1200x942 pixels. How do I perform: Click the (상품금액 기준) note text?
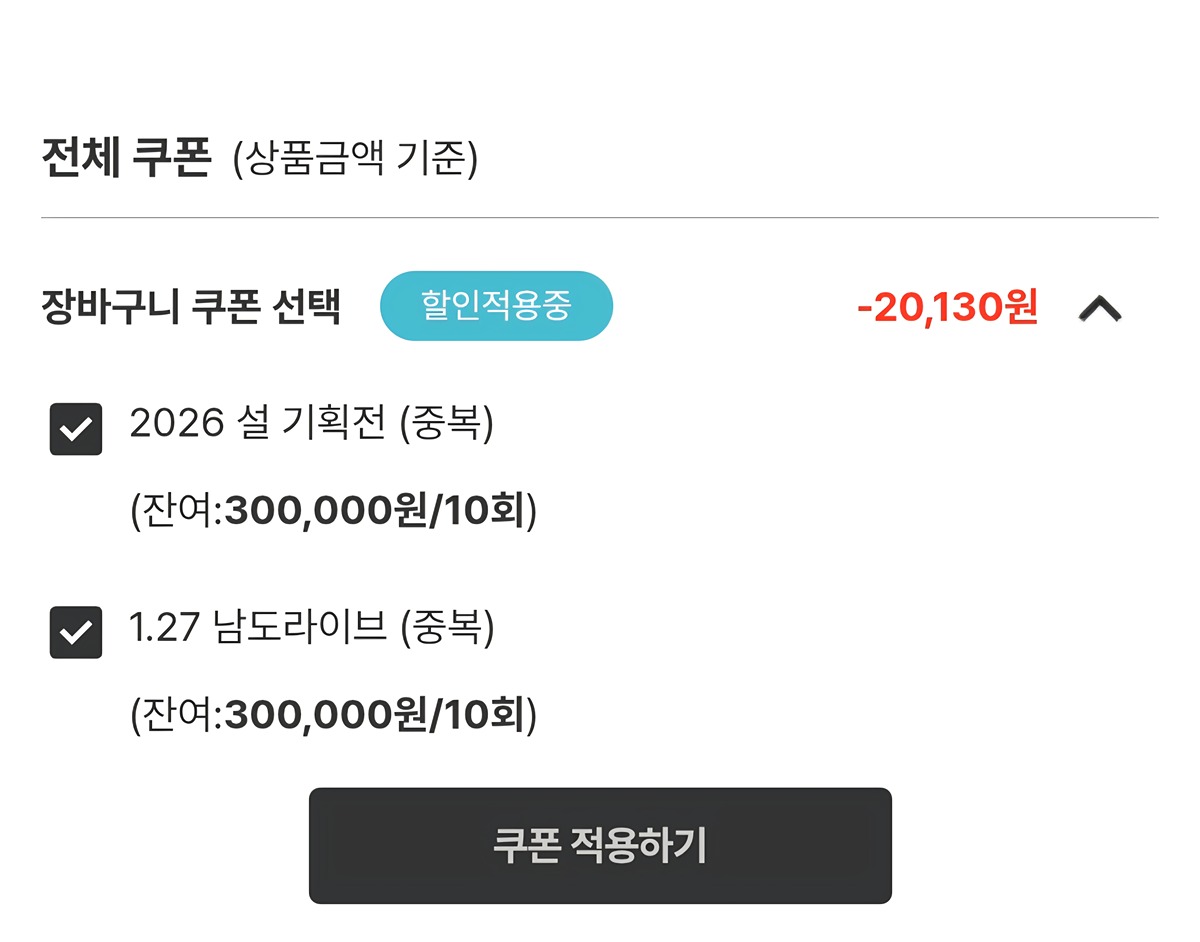coord(355,159)
